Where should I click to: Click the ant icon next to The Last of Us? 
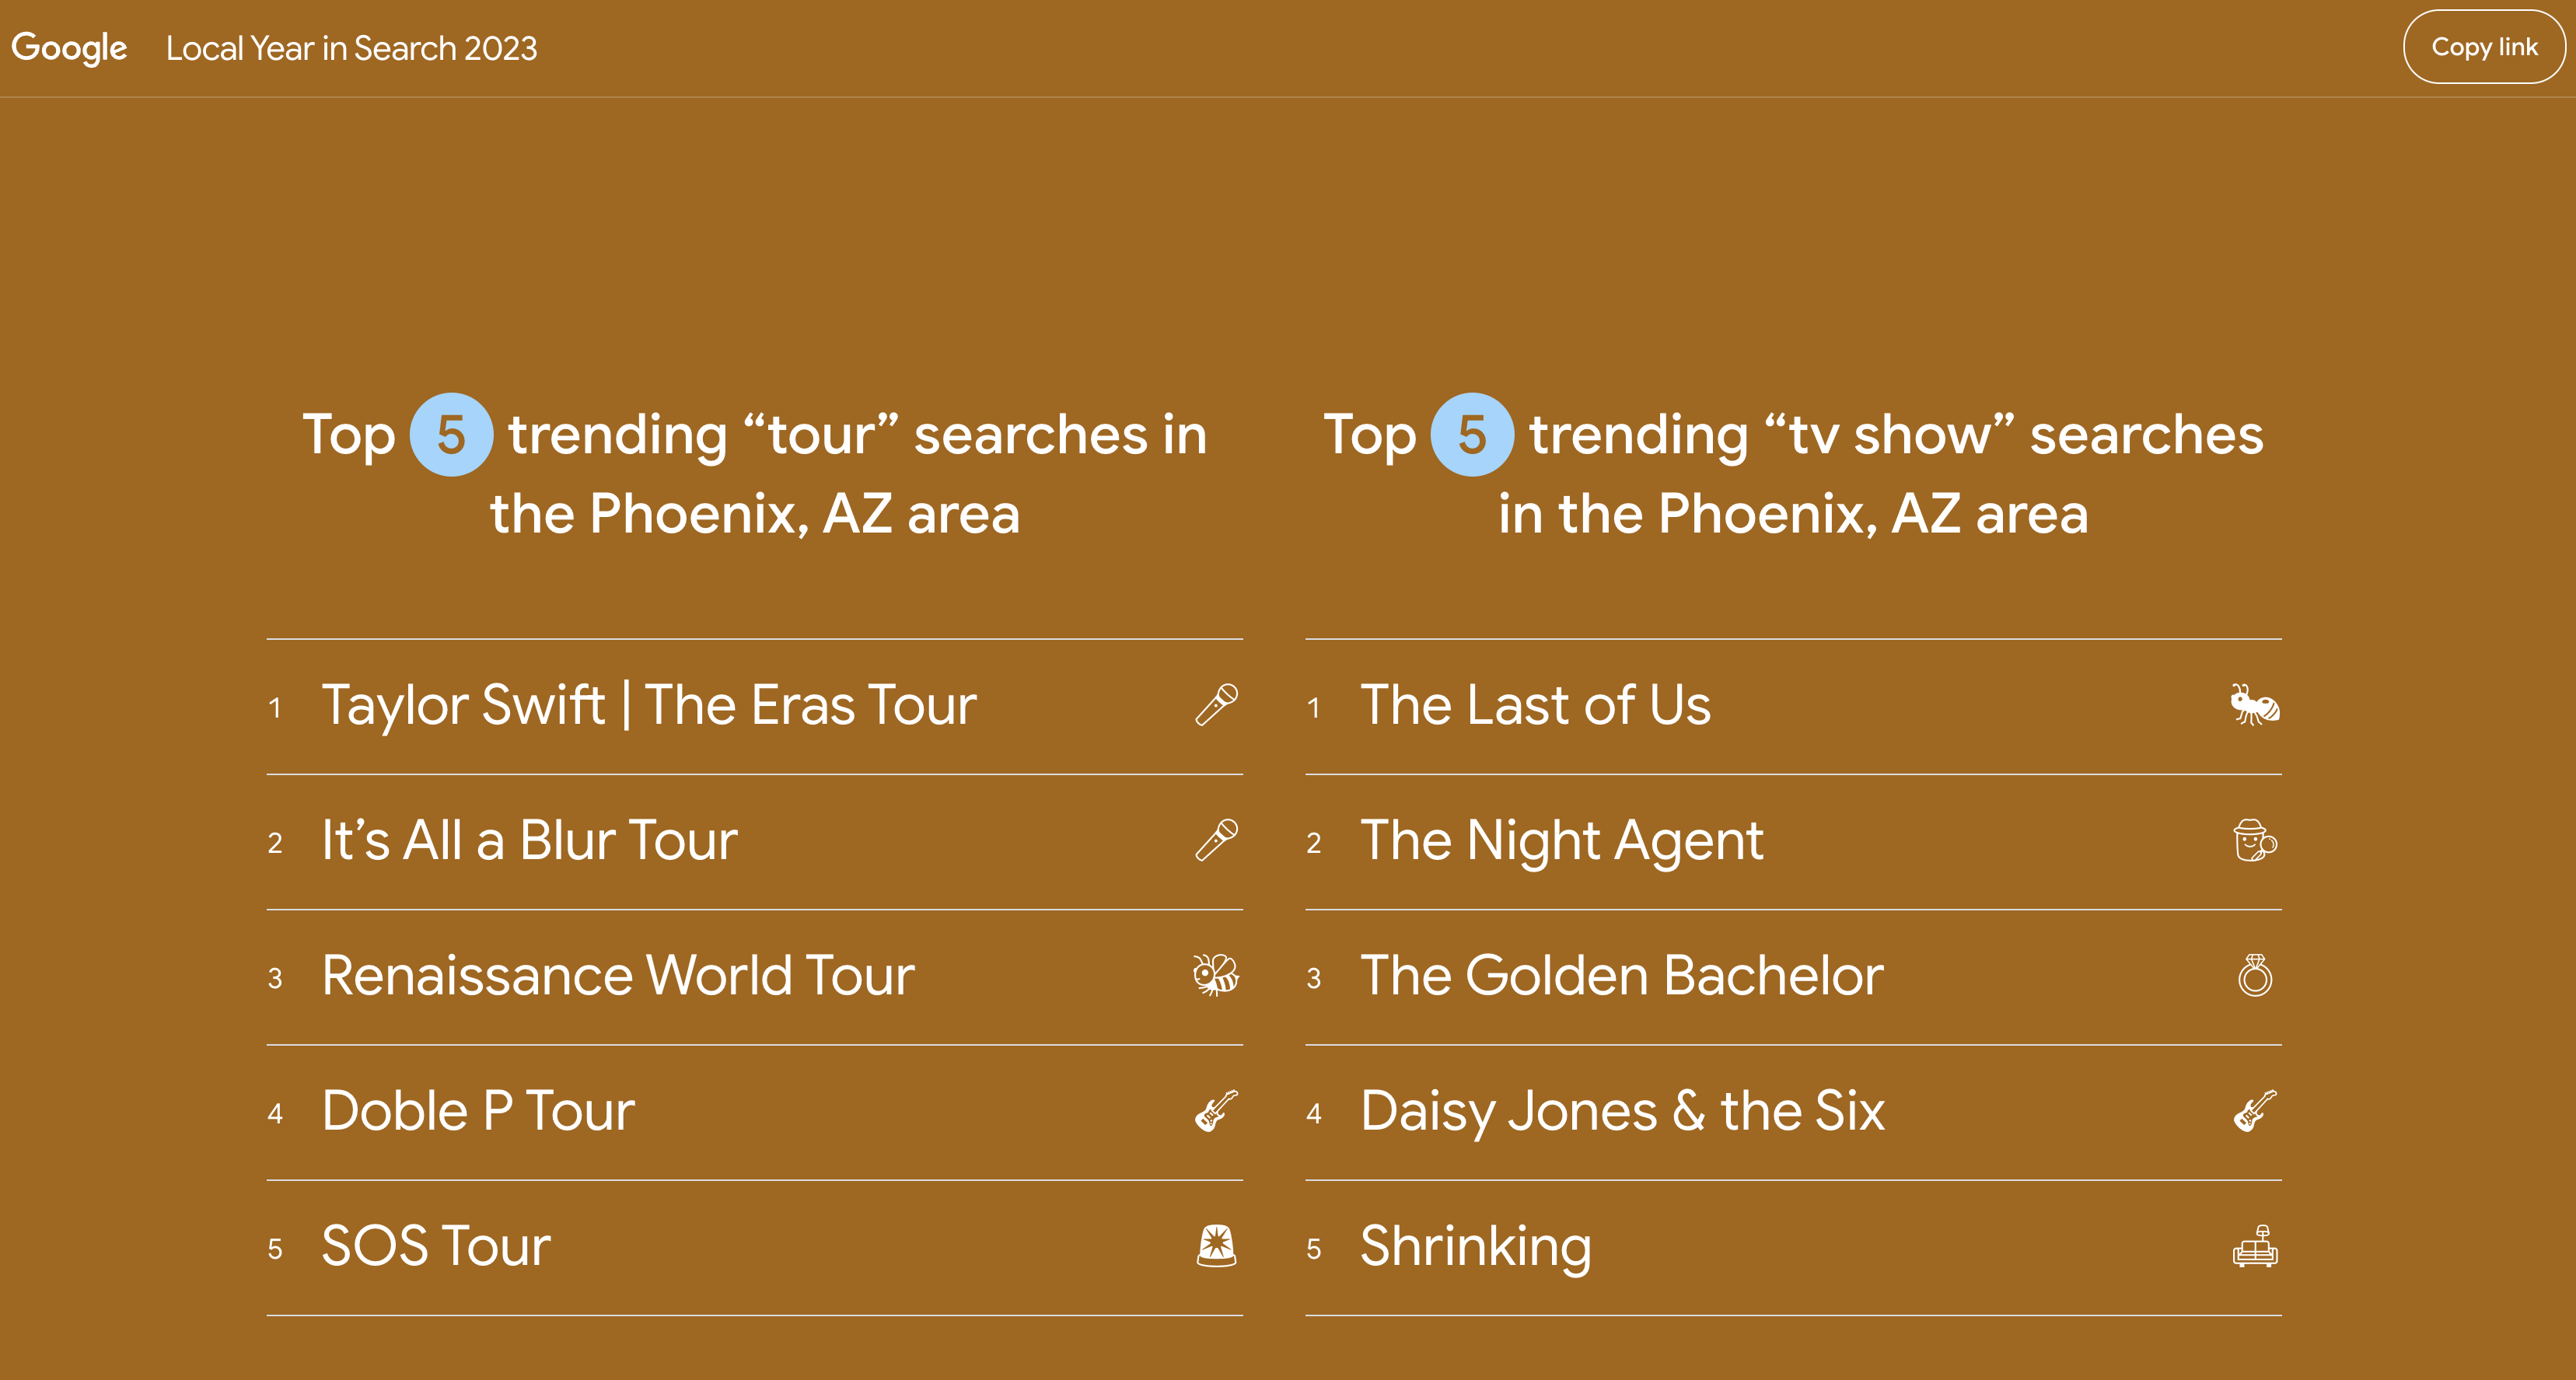[2255, 706]
